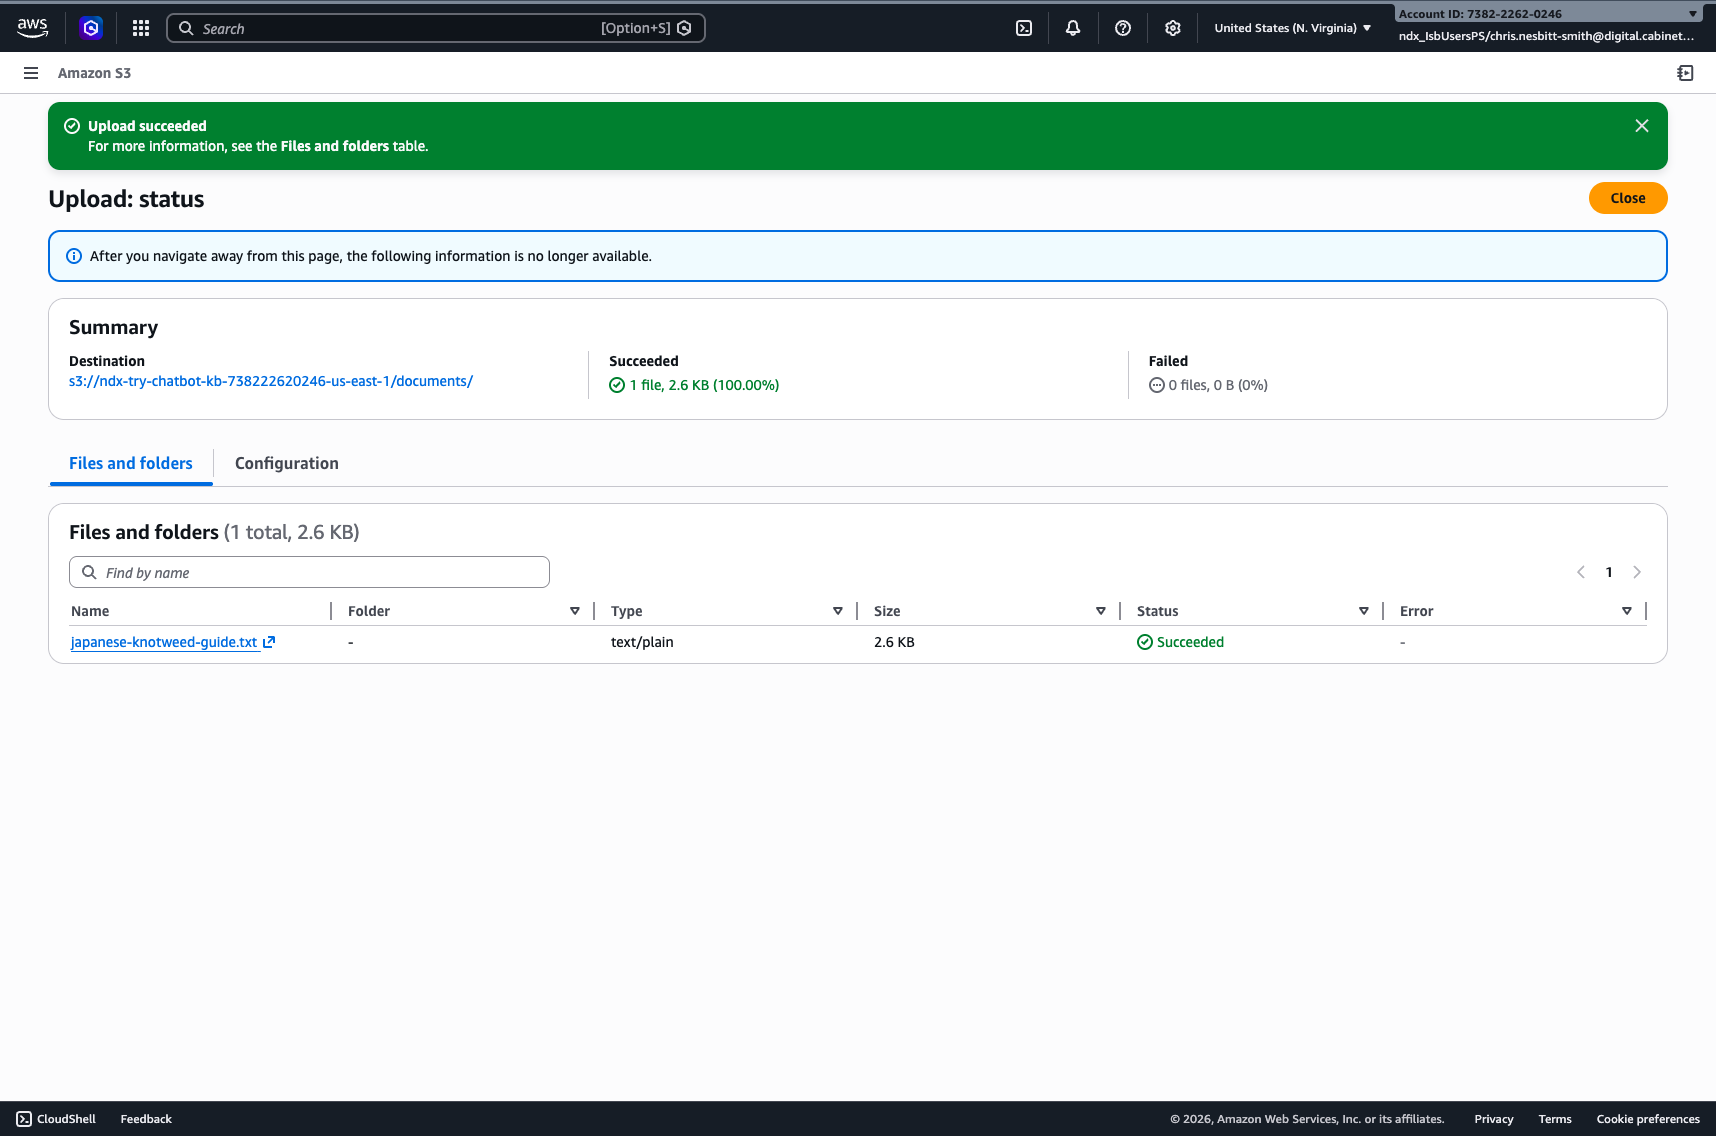Open the S3 destination bucket link
This screenshot has height=1136, width=1716.
point(271,381)
